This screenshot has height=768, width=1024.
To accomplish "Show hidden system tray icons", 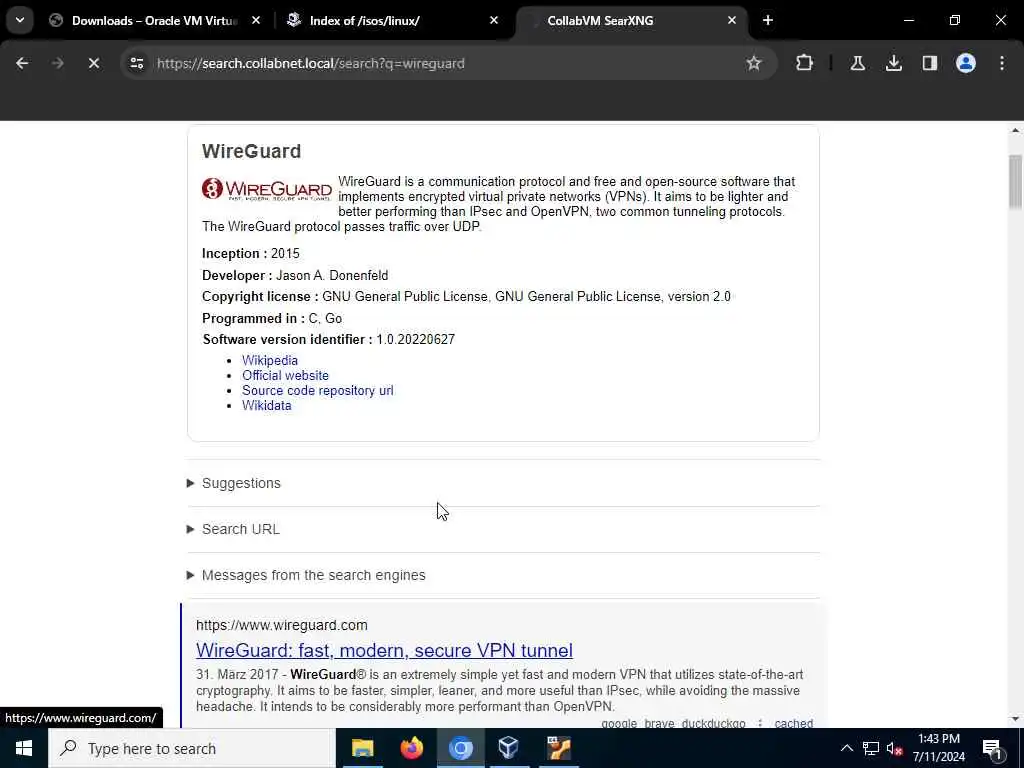I will [x=846, y=748].
